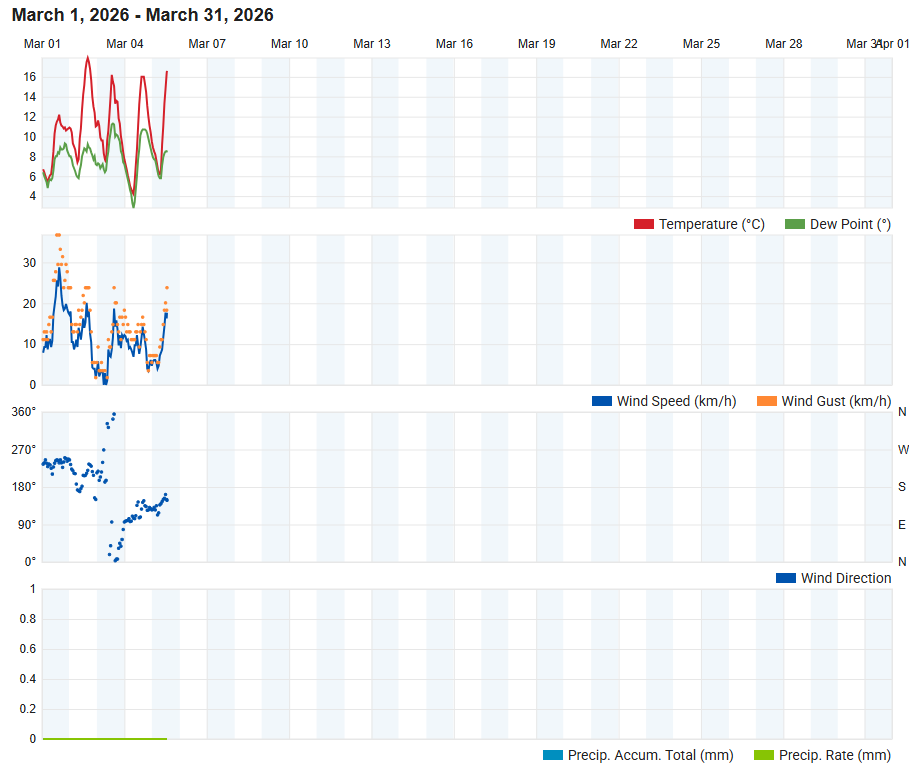Click the March 2026 date range heading

pos(143,15)
